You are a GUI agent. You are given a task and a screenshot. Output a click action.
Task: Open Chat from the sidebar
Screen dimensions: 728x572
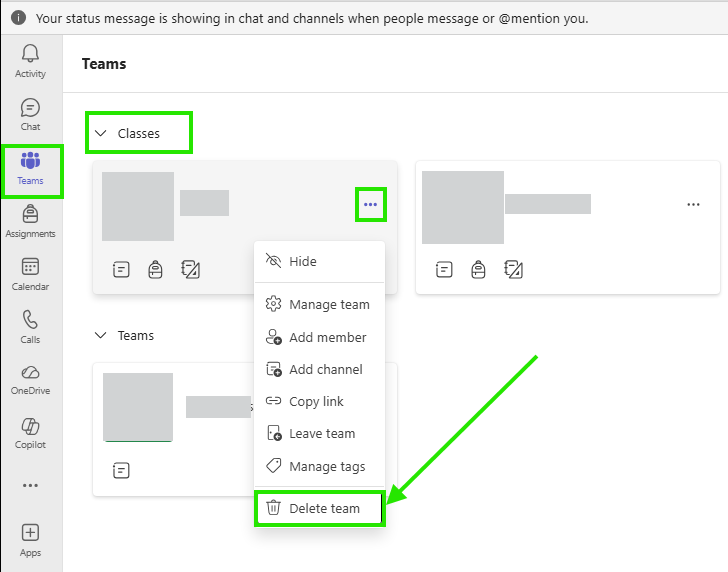[x=30, y=114]
